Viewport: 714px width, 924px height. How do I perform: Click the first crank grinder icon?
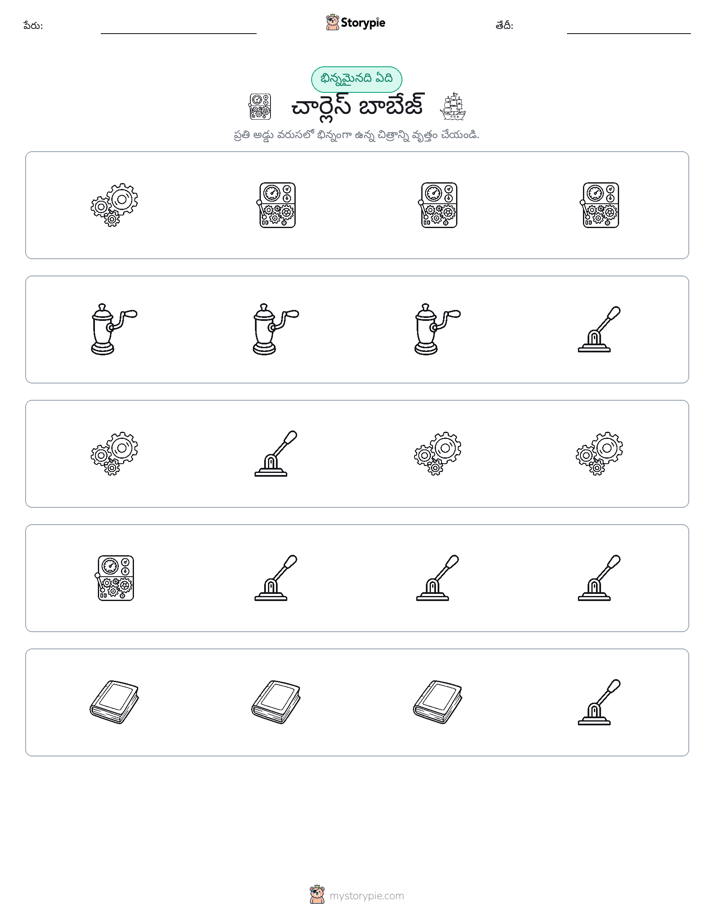[x=114, y=329]
